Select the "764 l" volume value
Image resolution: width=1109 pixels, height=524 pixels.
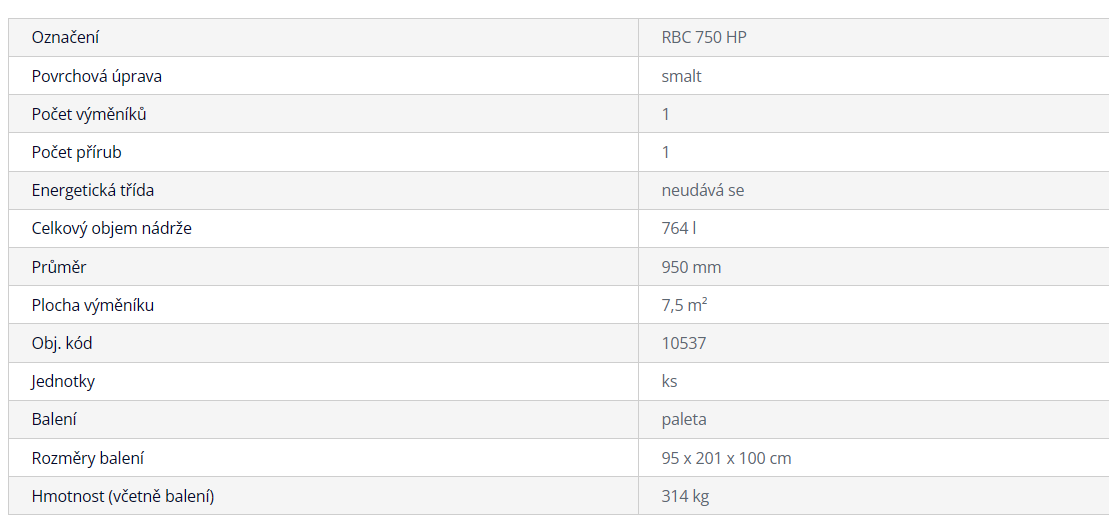point(678,228)
